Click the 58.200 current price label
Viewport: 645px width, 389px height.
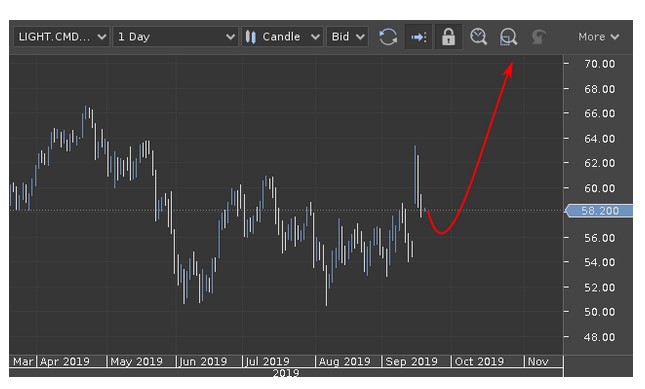pos(599,211)
